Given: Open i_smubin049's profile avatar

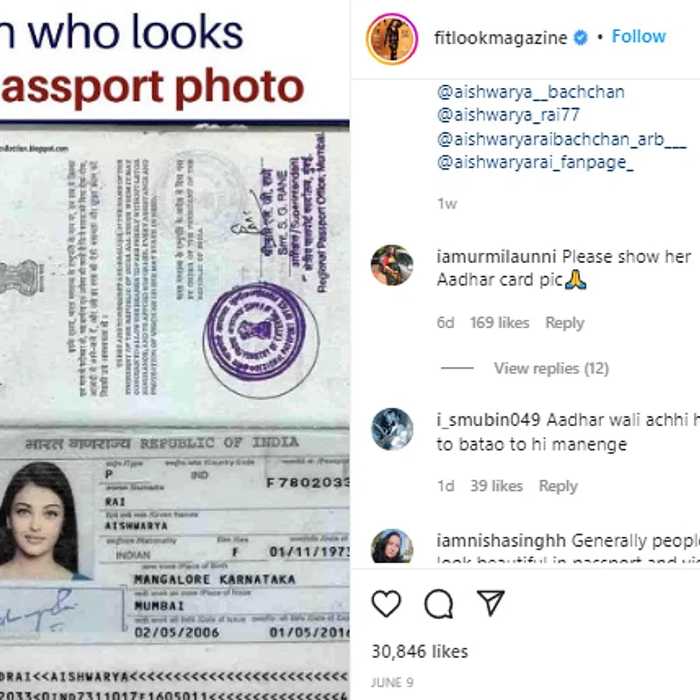Looking at the screenshot, I should (392, 429).
